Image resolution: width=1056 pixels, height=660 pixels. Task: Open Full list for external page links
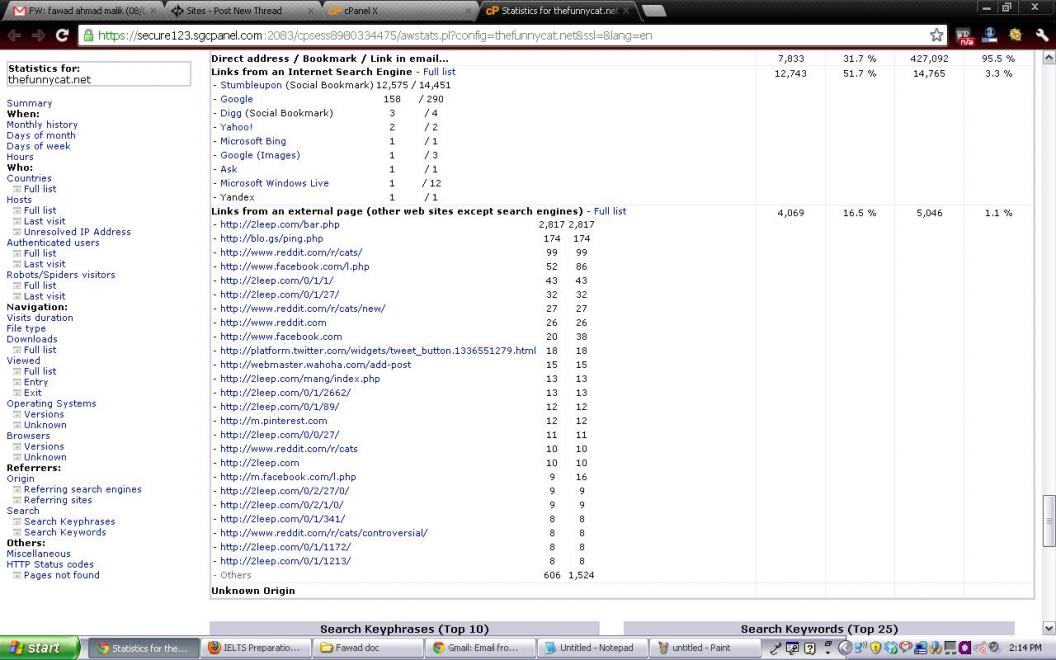click(609, 211)
